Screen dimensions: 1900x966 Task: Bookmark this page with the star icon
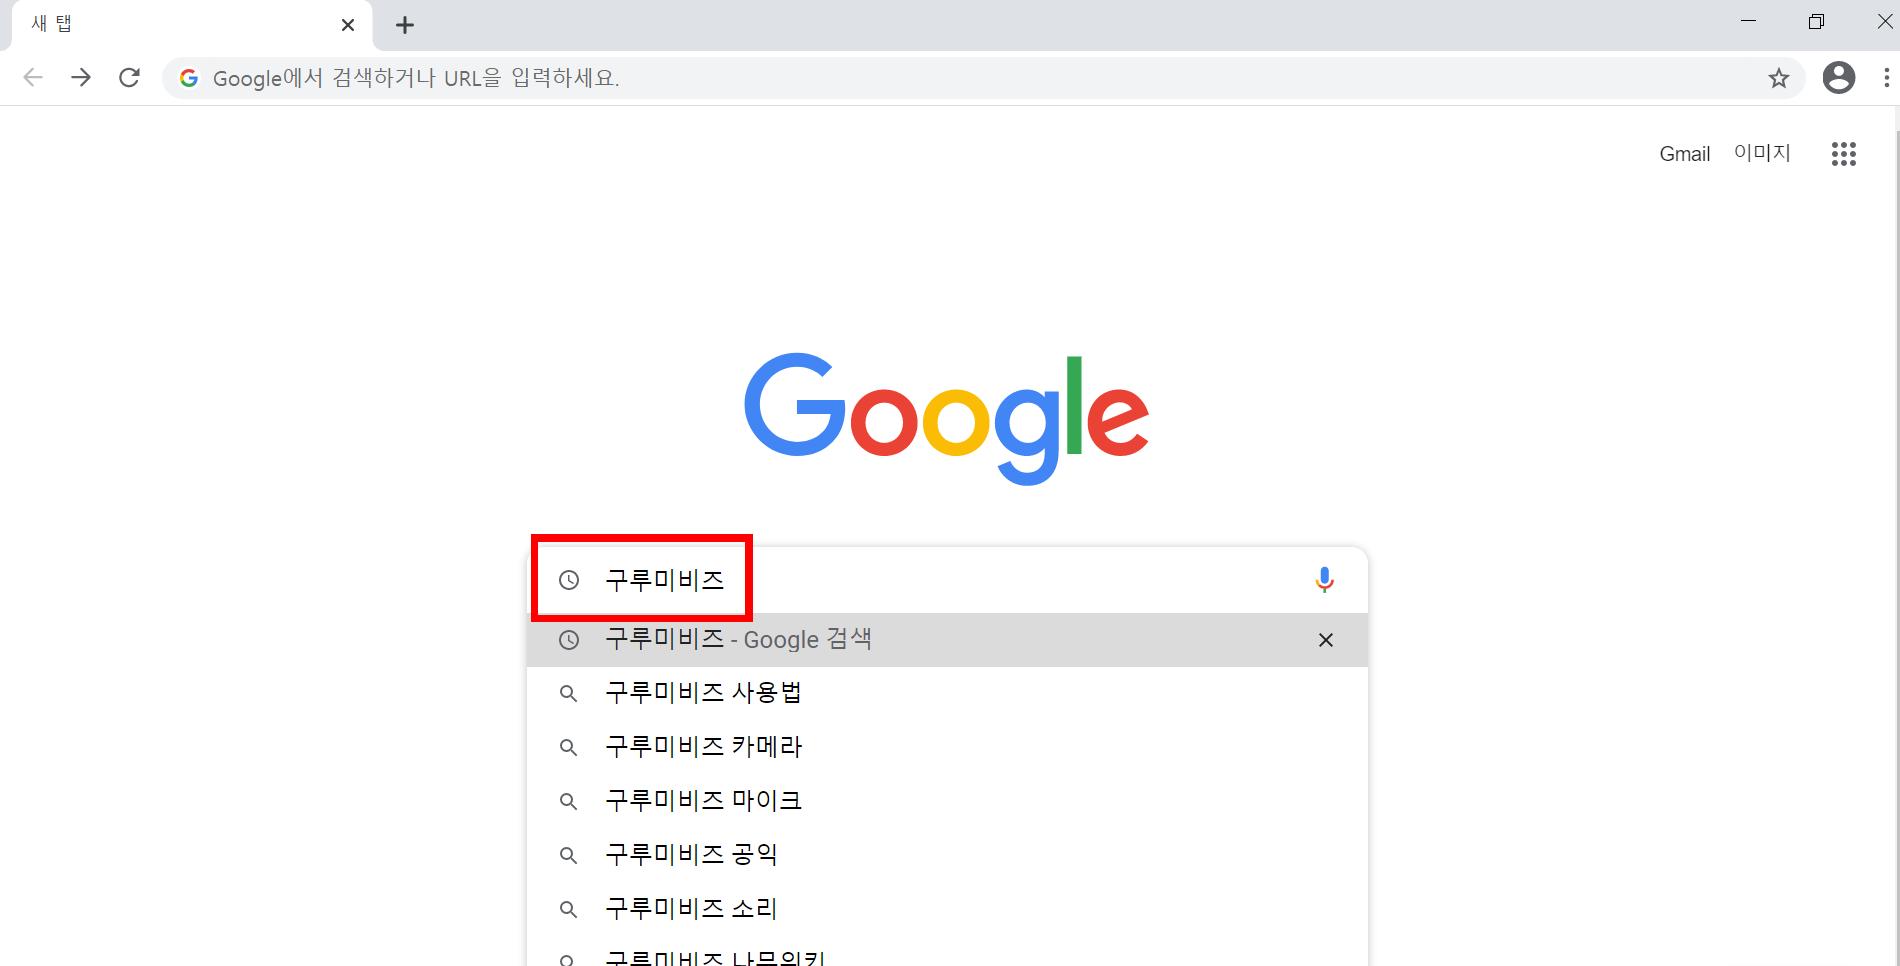tap(1778, 78)
